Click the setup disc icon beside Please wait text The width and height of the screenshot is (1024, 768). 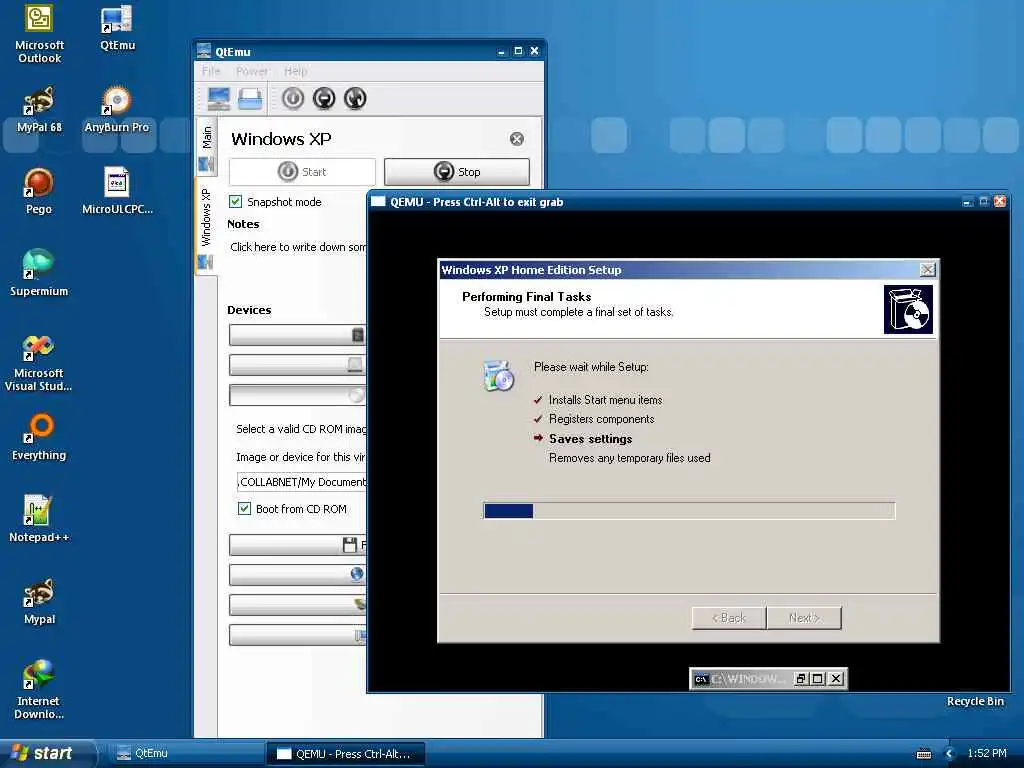click(499, 376)
